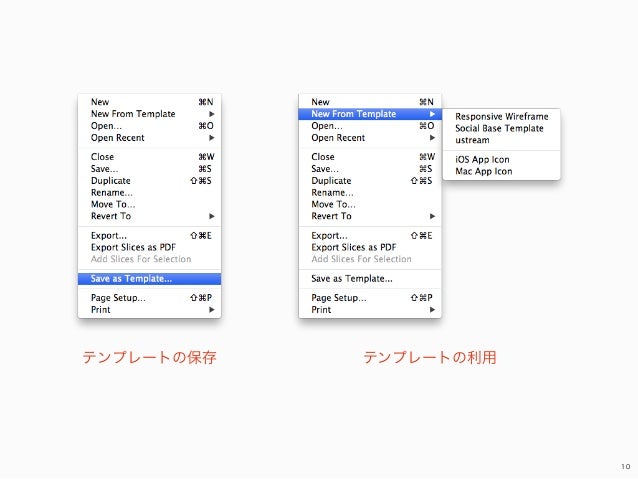Choose Rename... in the right menu

[x=370, y=192]
